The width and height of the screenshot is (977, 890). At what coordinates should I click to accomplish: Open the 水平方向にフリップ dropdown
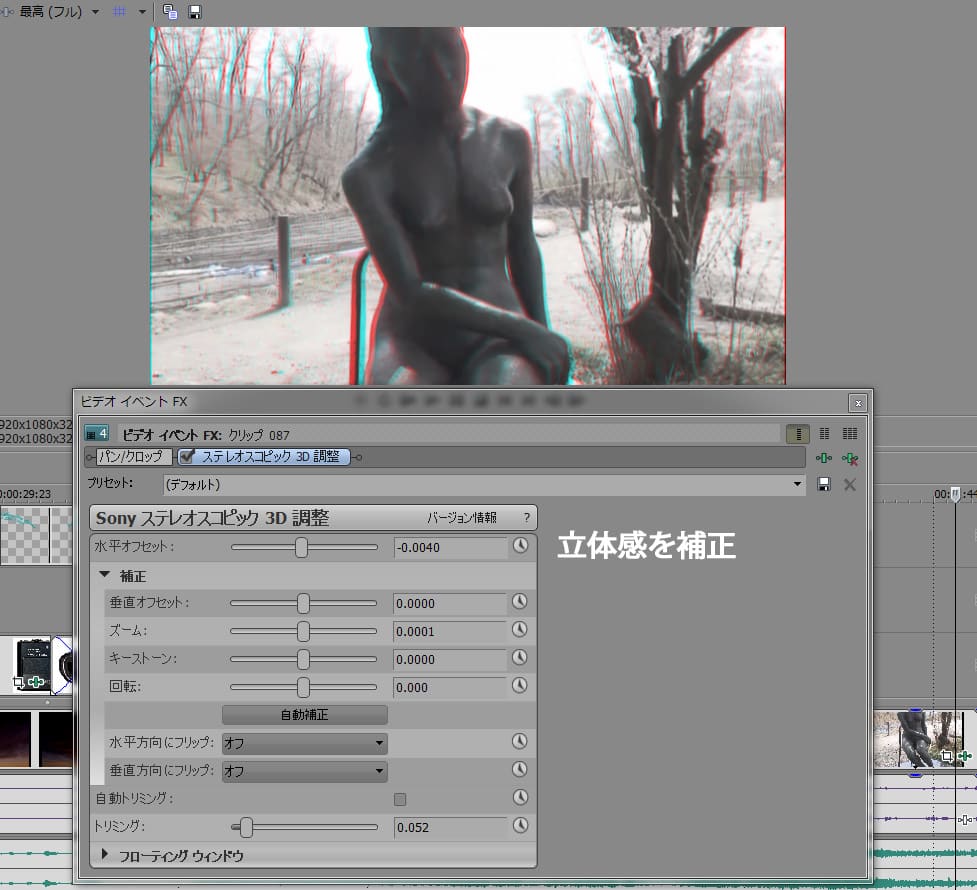[379, 743]
